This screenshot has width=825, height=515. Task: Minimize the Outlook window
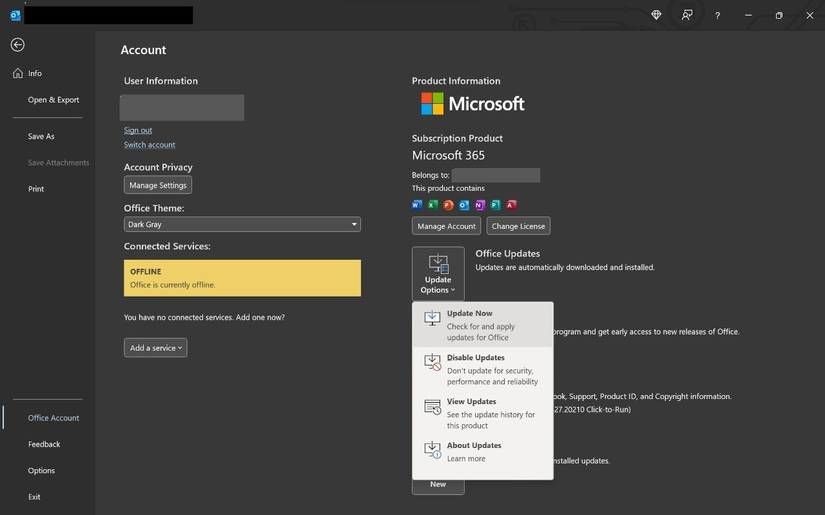point(748,15)
